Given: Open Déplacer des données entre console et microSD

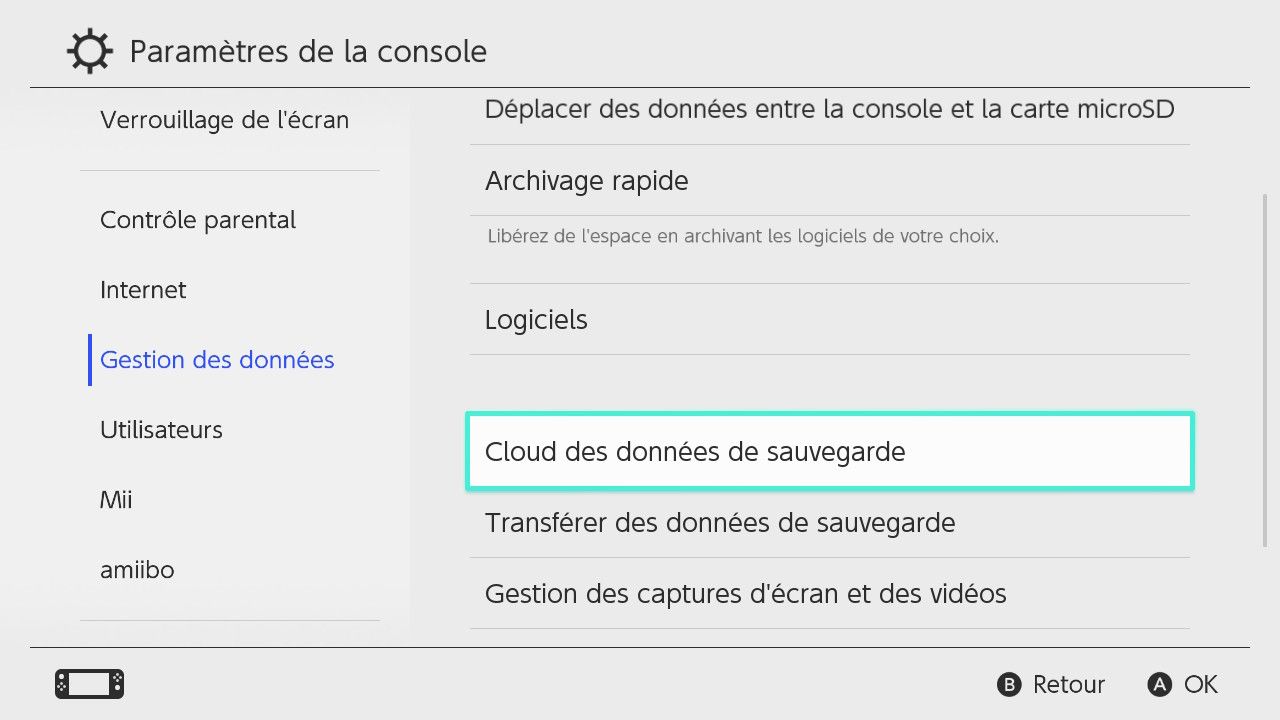Looking at the screenshot, I should click(x=830, y=109).
